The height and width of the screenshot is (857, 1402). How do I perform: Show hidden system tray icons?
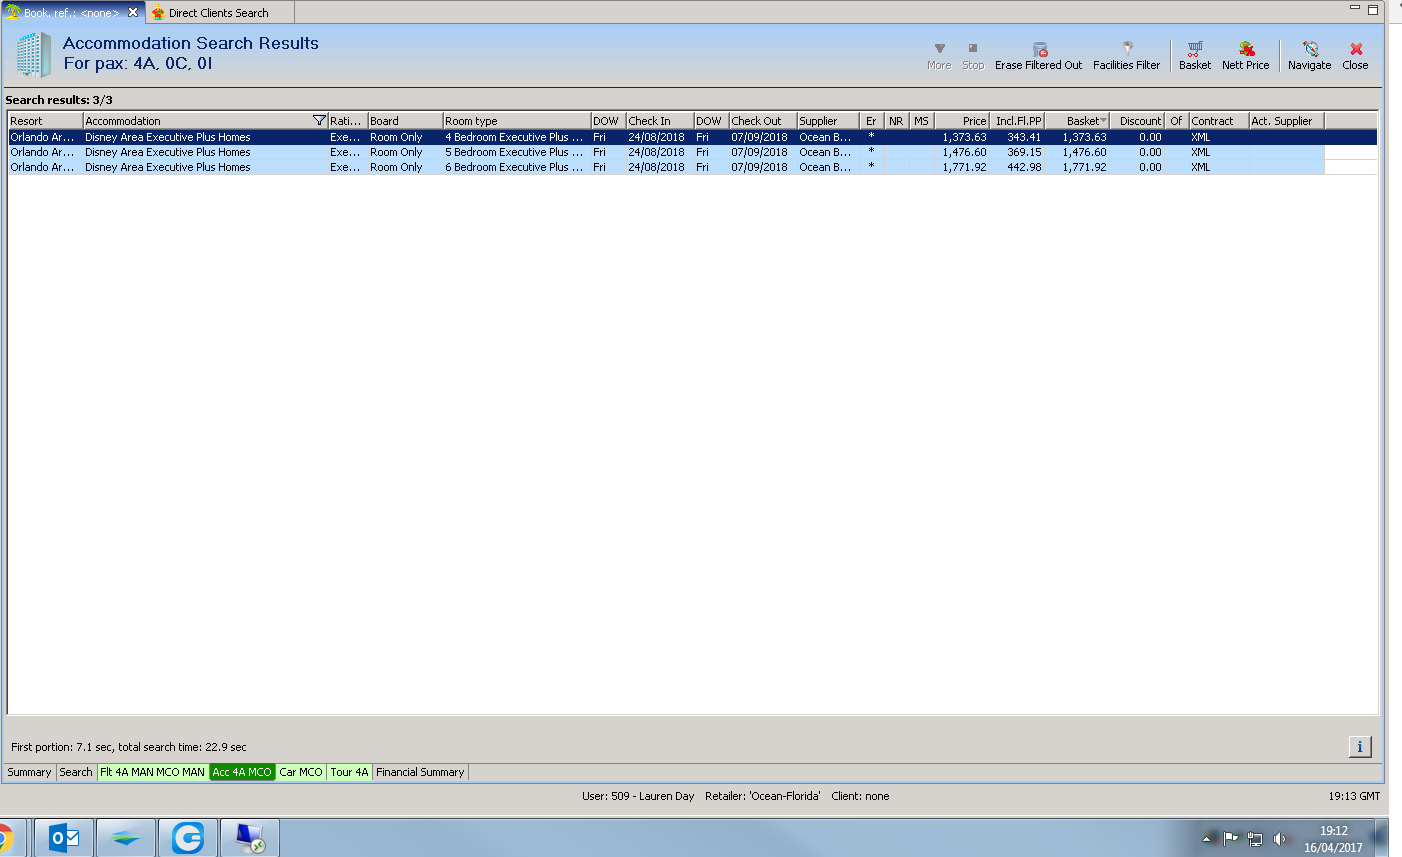(1207, 839)
